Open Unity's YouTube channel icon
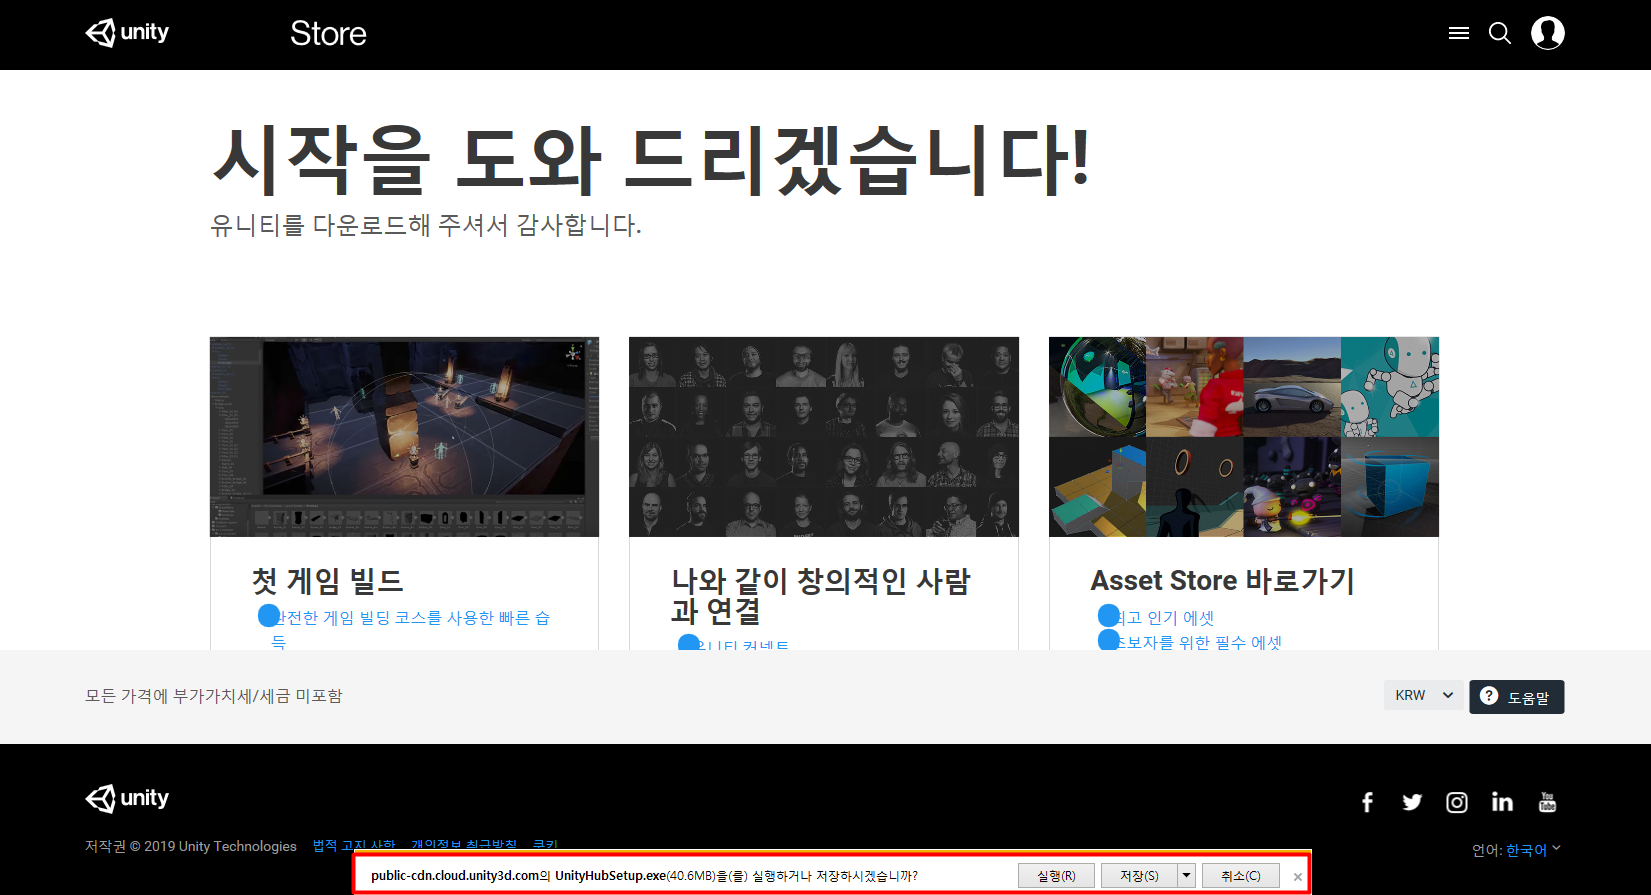Image resolution: width=1651 pixels, height=895 pixels. tap(1547, 802)
